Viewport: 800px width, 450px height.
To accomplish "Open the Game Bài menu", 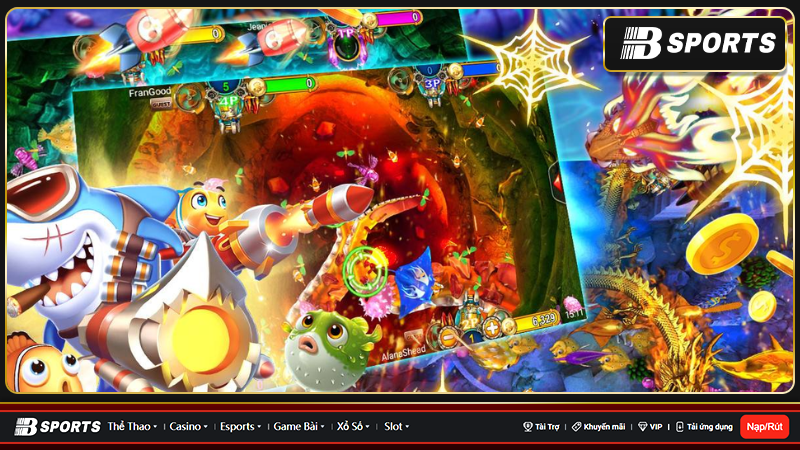I will [x=295, y=427].
